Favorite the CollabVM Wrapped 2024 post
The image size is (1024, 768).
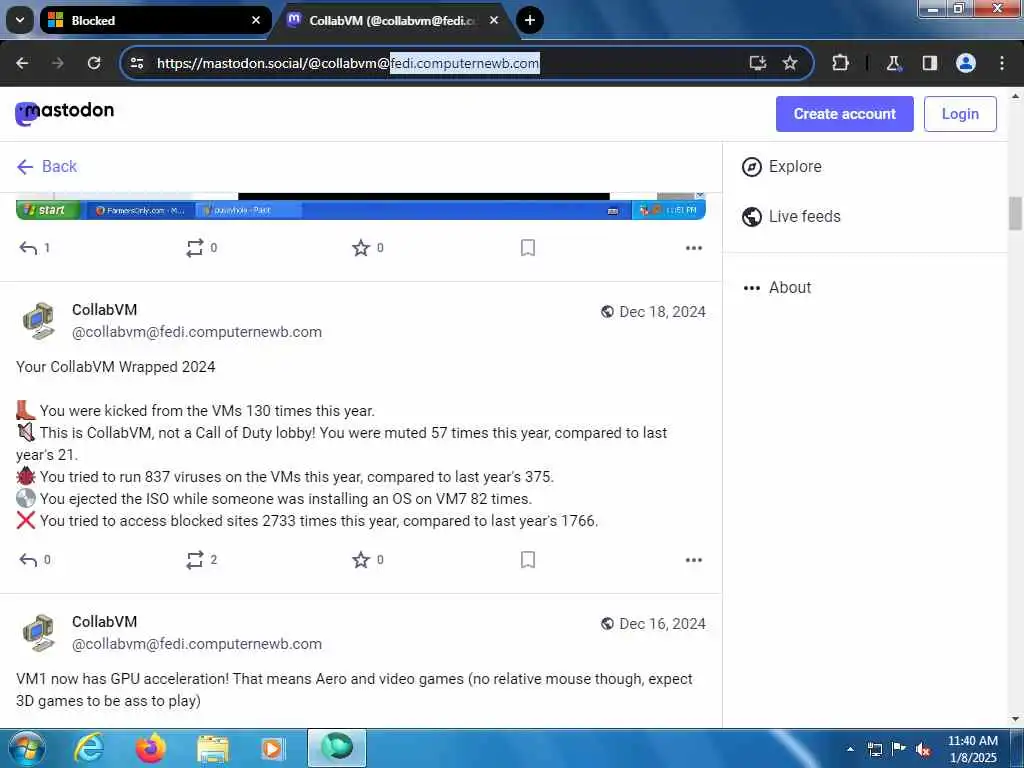[x=367, y=560]
